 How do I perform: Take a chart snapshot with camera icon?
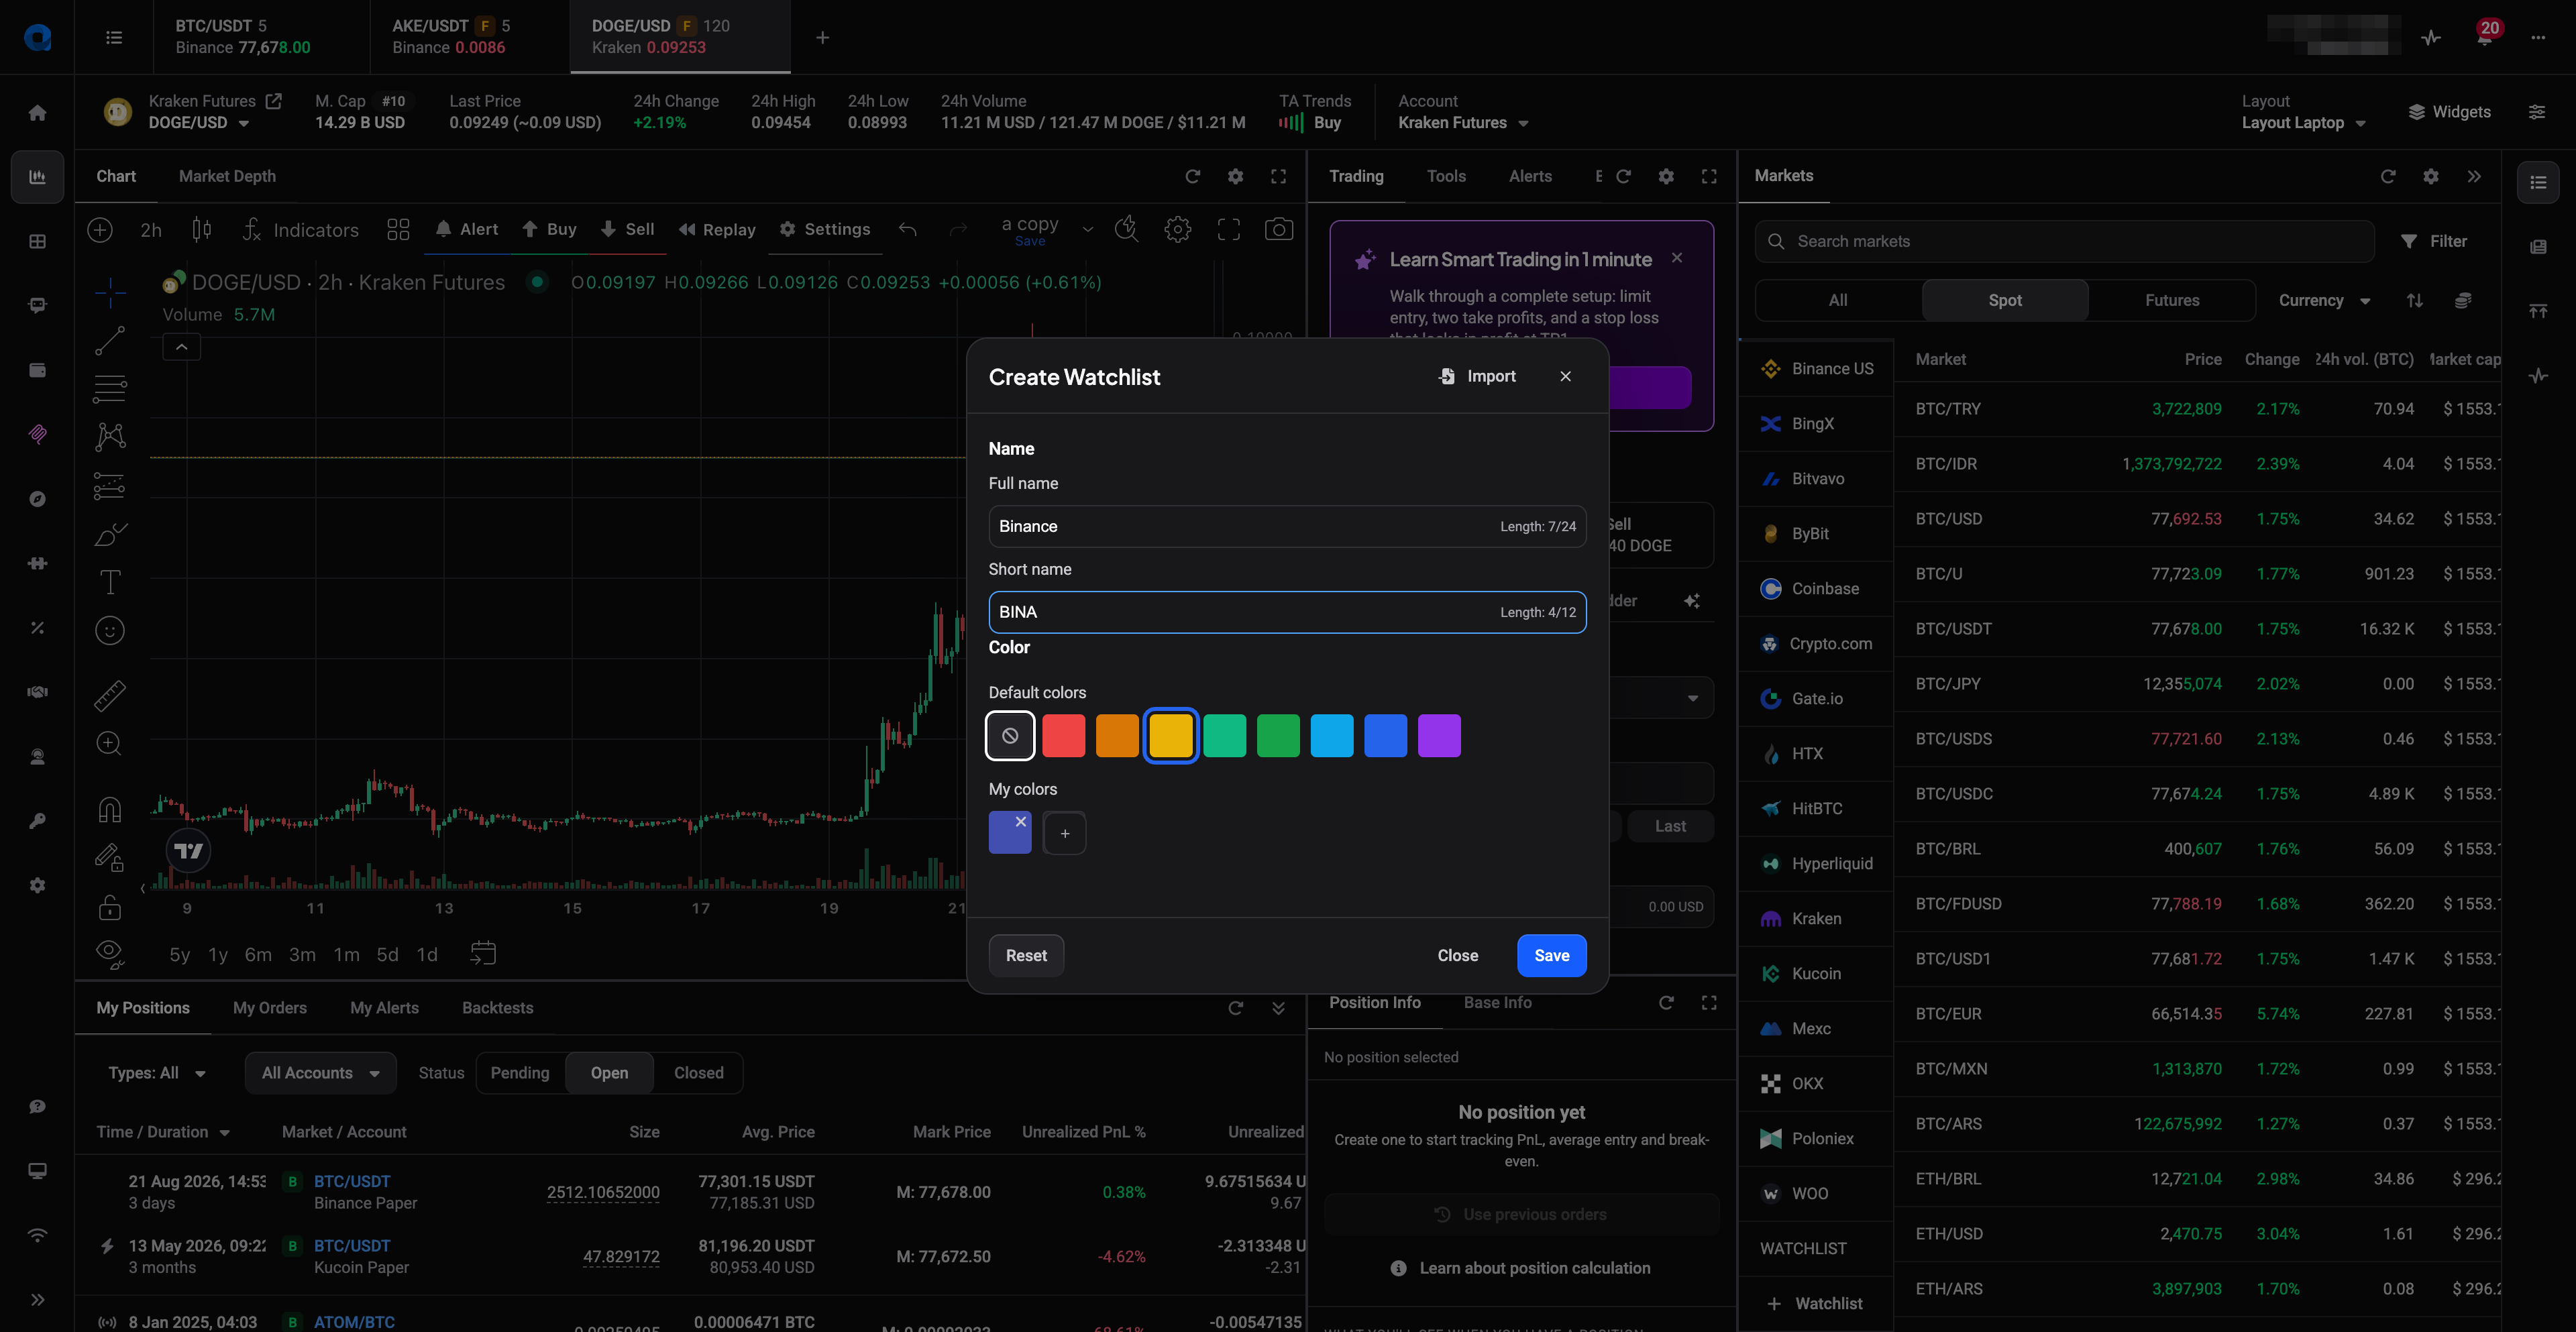pyautogui.click(x=1278, y=230)
